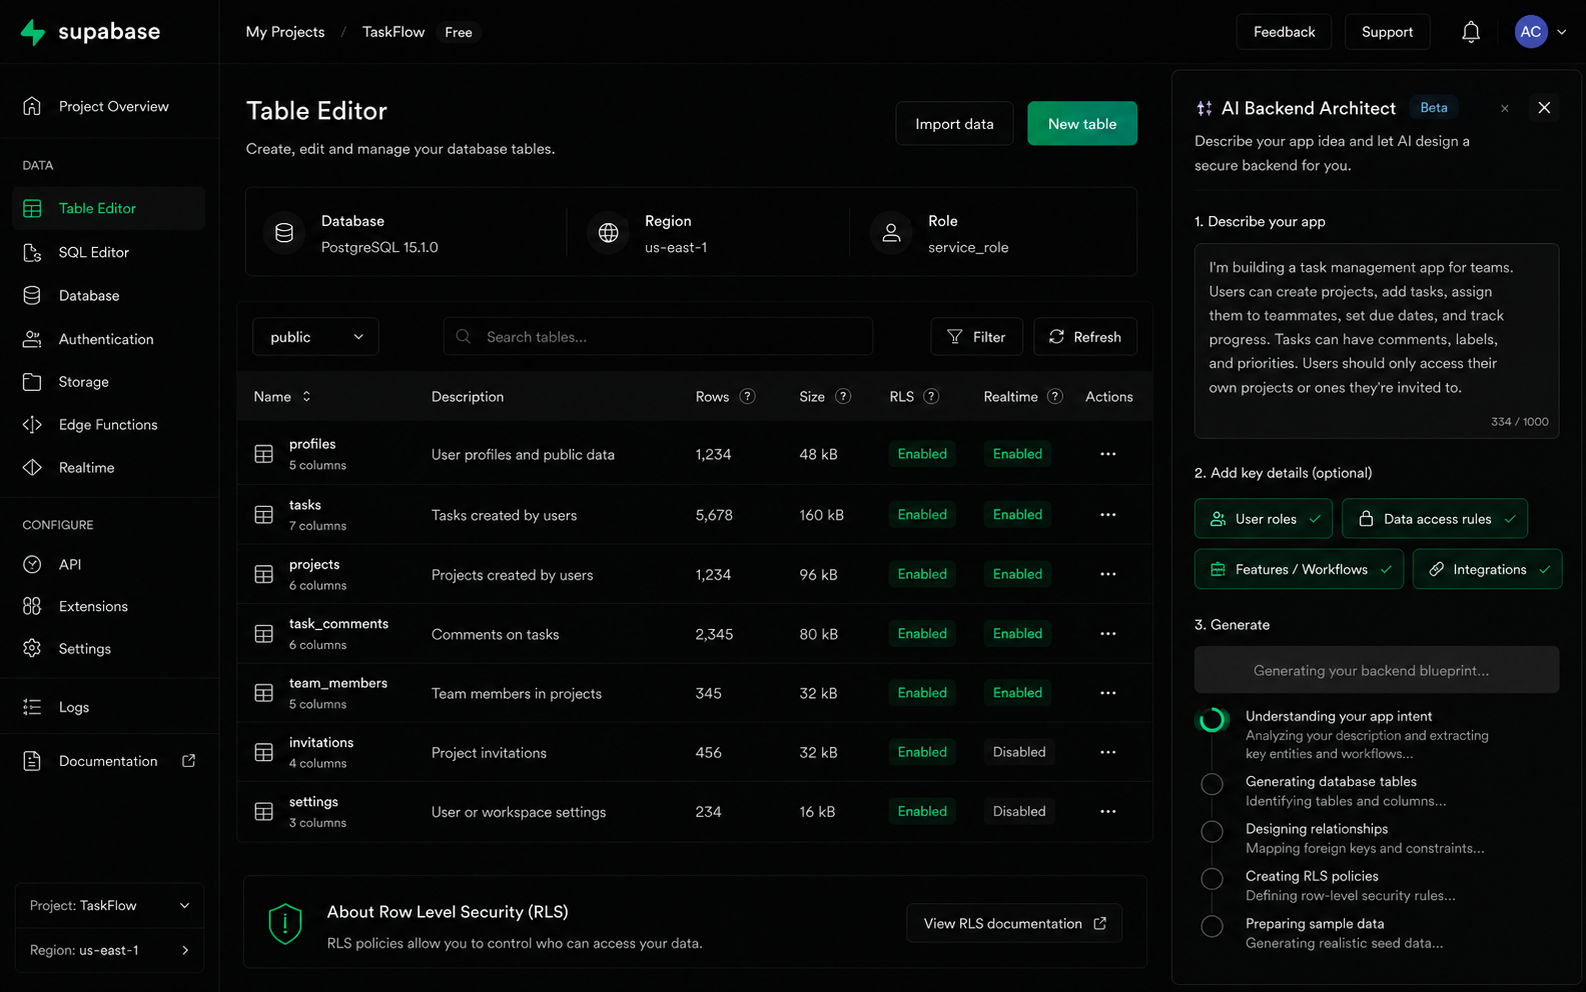Viewport: 1586px width, 992px height.
Task: Click the Import data button
Action: [x=954, y=124]
